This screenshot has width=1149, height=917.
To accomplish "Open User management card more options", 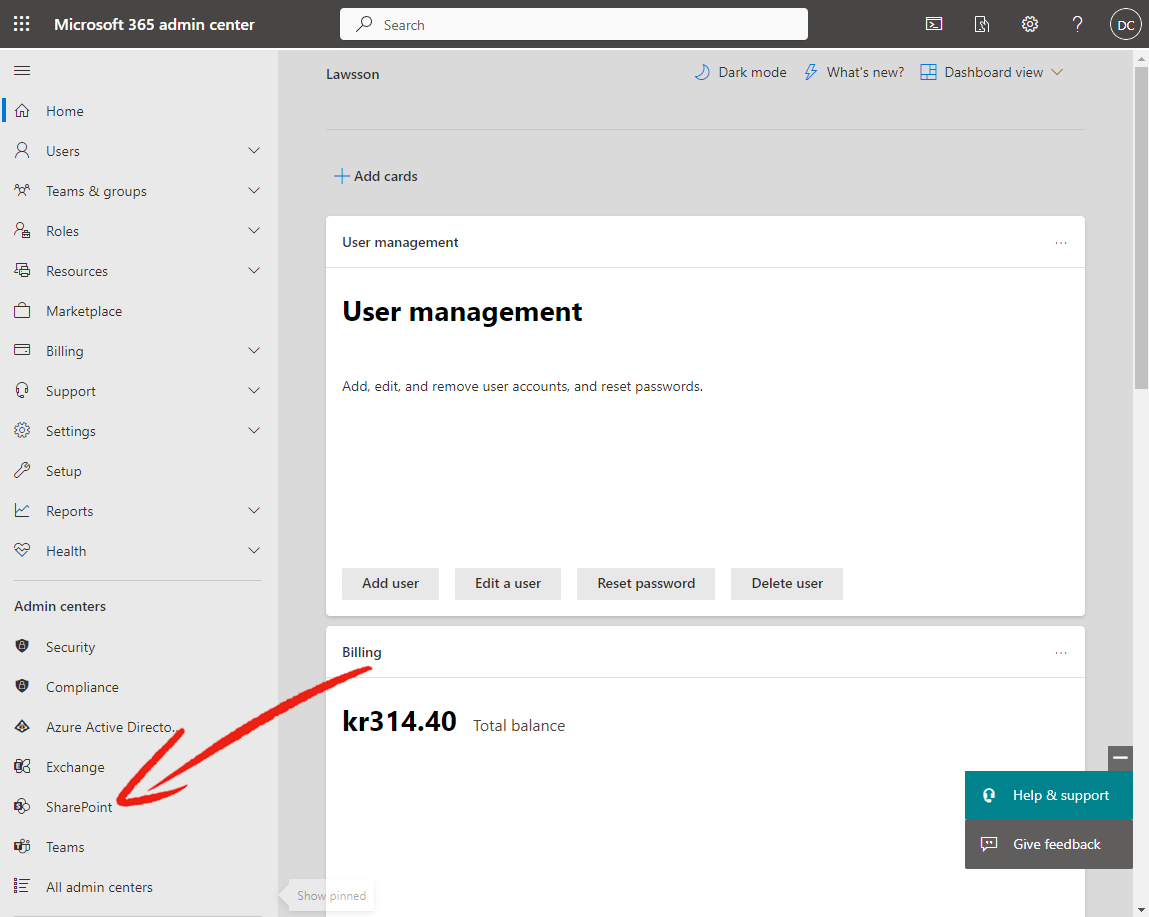I will (1060, 243).
